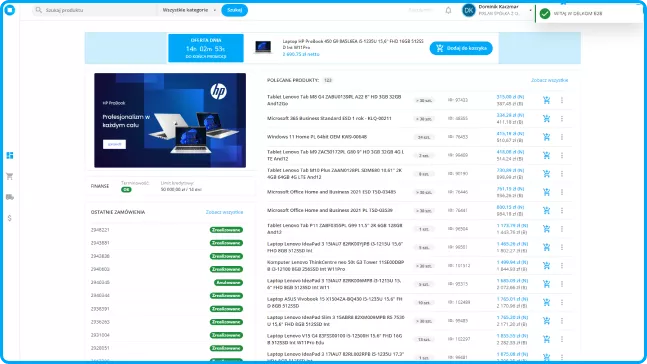The width and height of the screenshot is (647, 364).
Task: Expand the Dominik Kaczmar account dropdown arrow
Action: click(530, 10)
